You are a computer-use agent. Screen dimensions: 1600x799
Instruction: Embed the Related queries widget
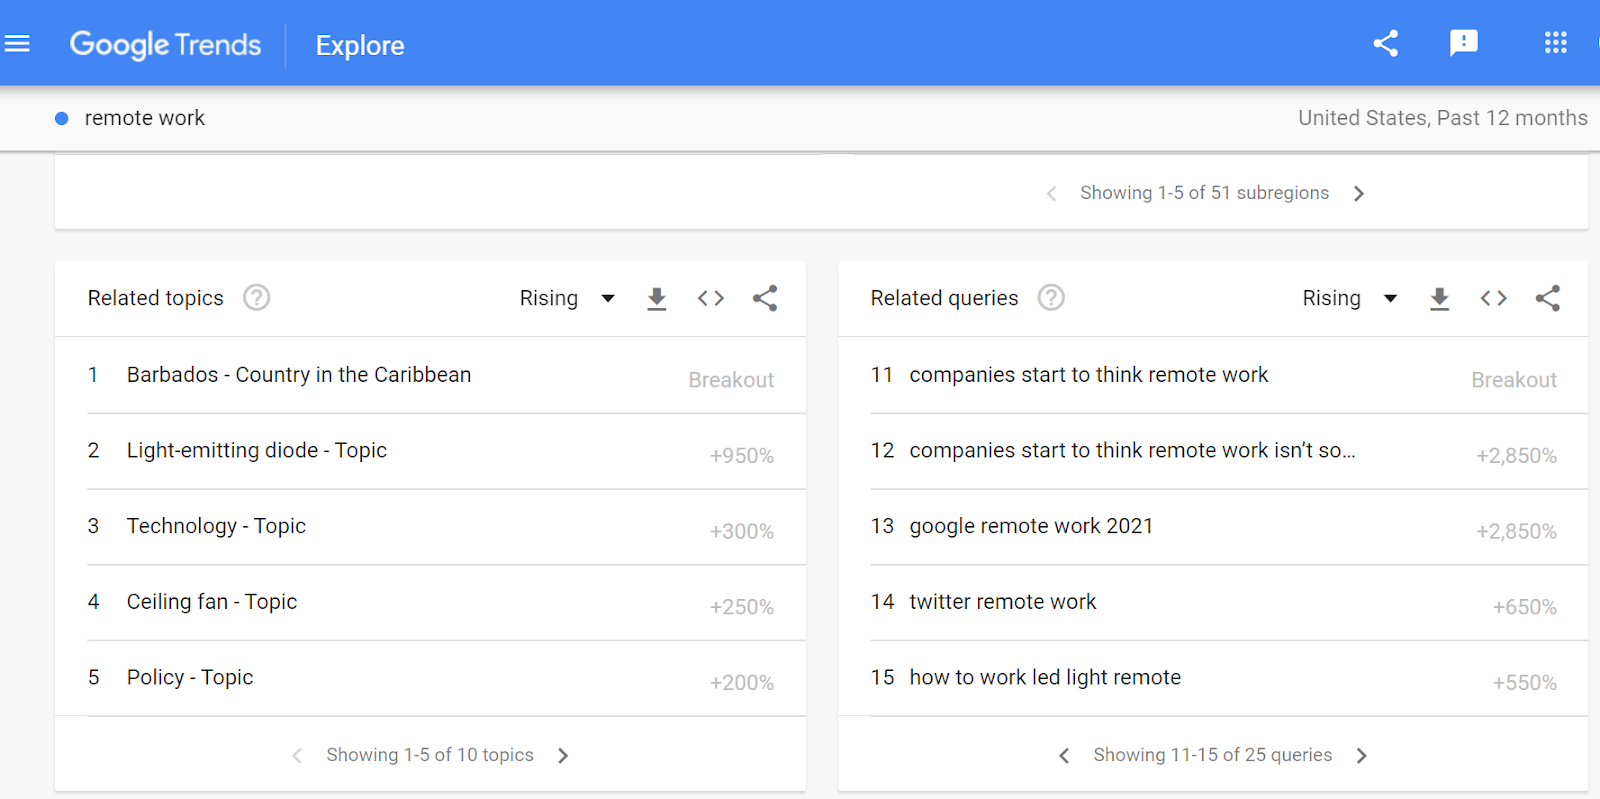click(x=1494, y=298)
